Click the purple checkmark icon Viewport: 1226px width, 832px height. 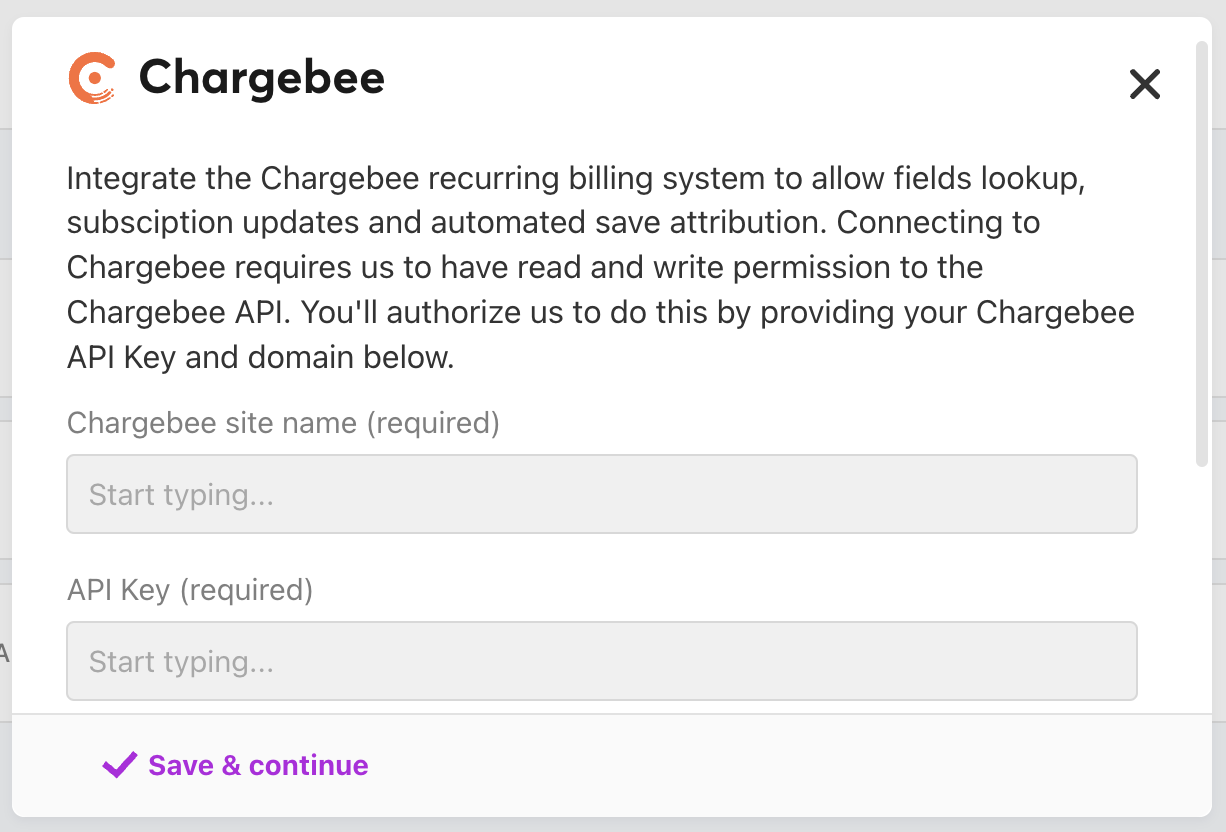coord(120,765)
